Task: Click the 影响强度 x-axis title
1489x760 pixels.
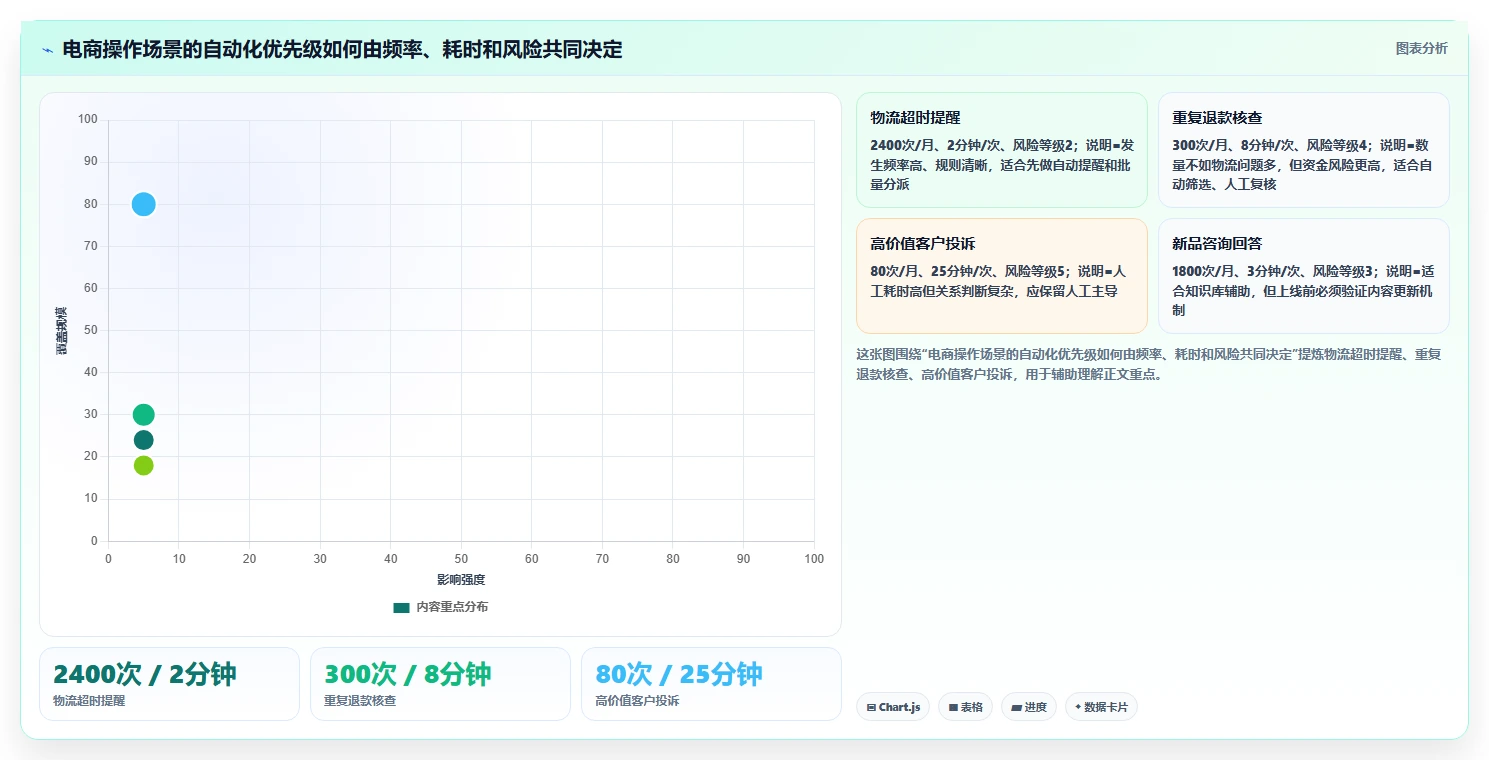Action: pos(461,580)
